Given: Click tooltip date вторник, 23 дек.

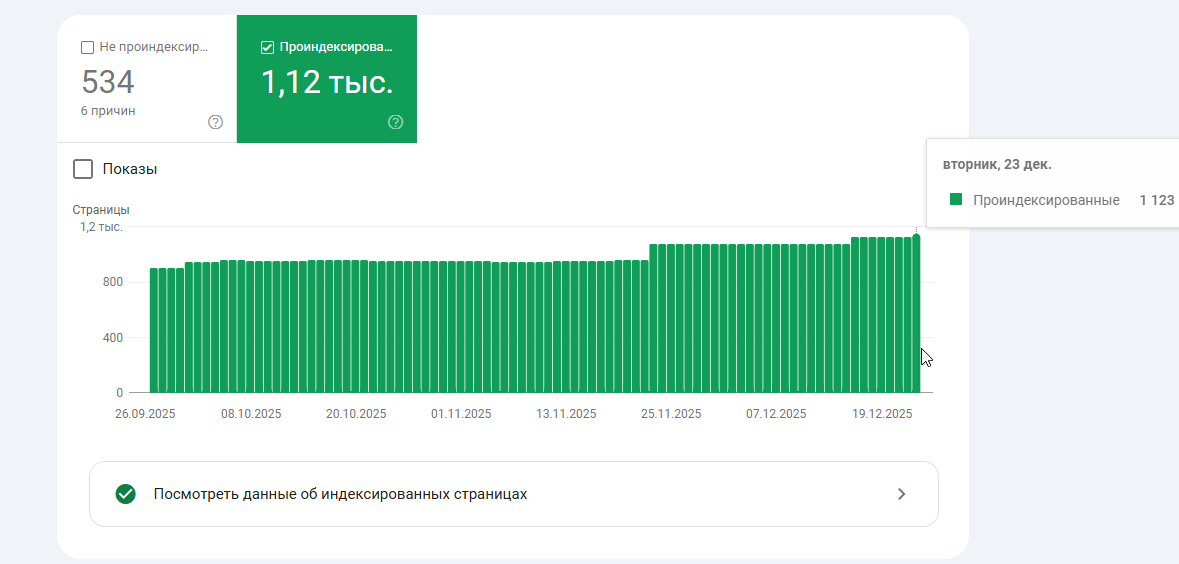Looking at the screenshot, I should point(996,165).
